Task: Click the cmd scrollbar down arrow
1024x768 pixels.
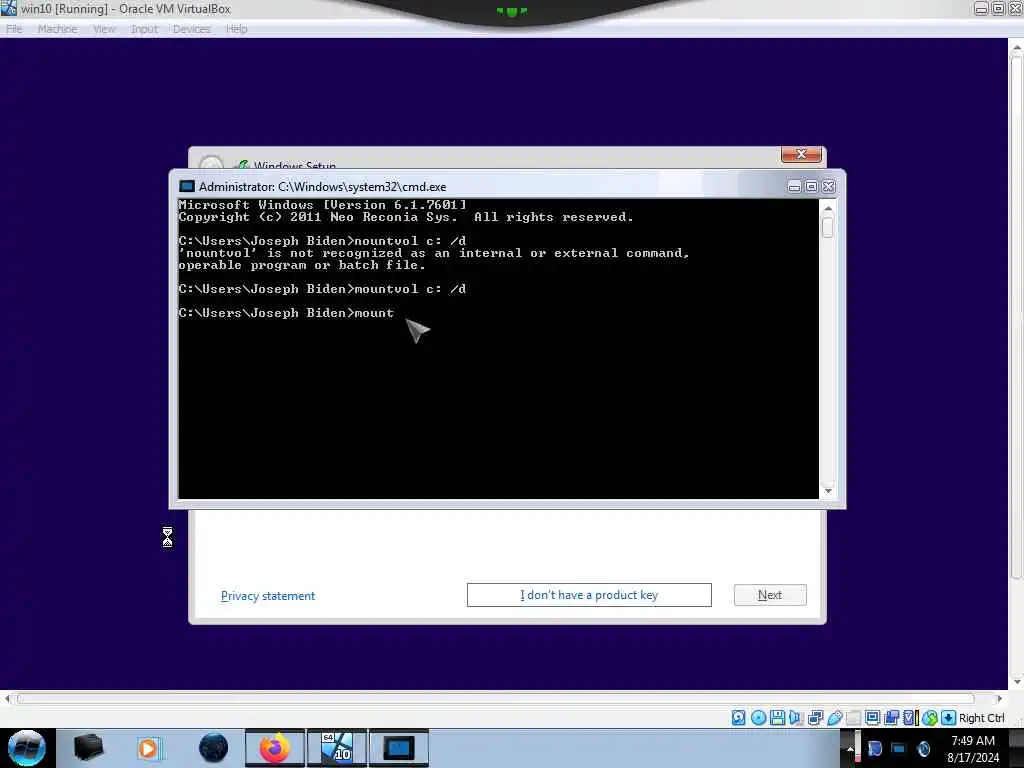Action: (828, 491)
